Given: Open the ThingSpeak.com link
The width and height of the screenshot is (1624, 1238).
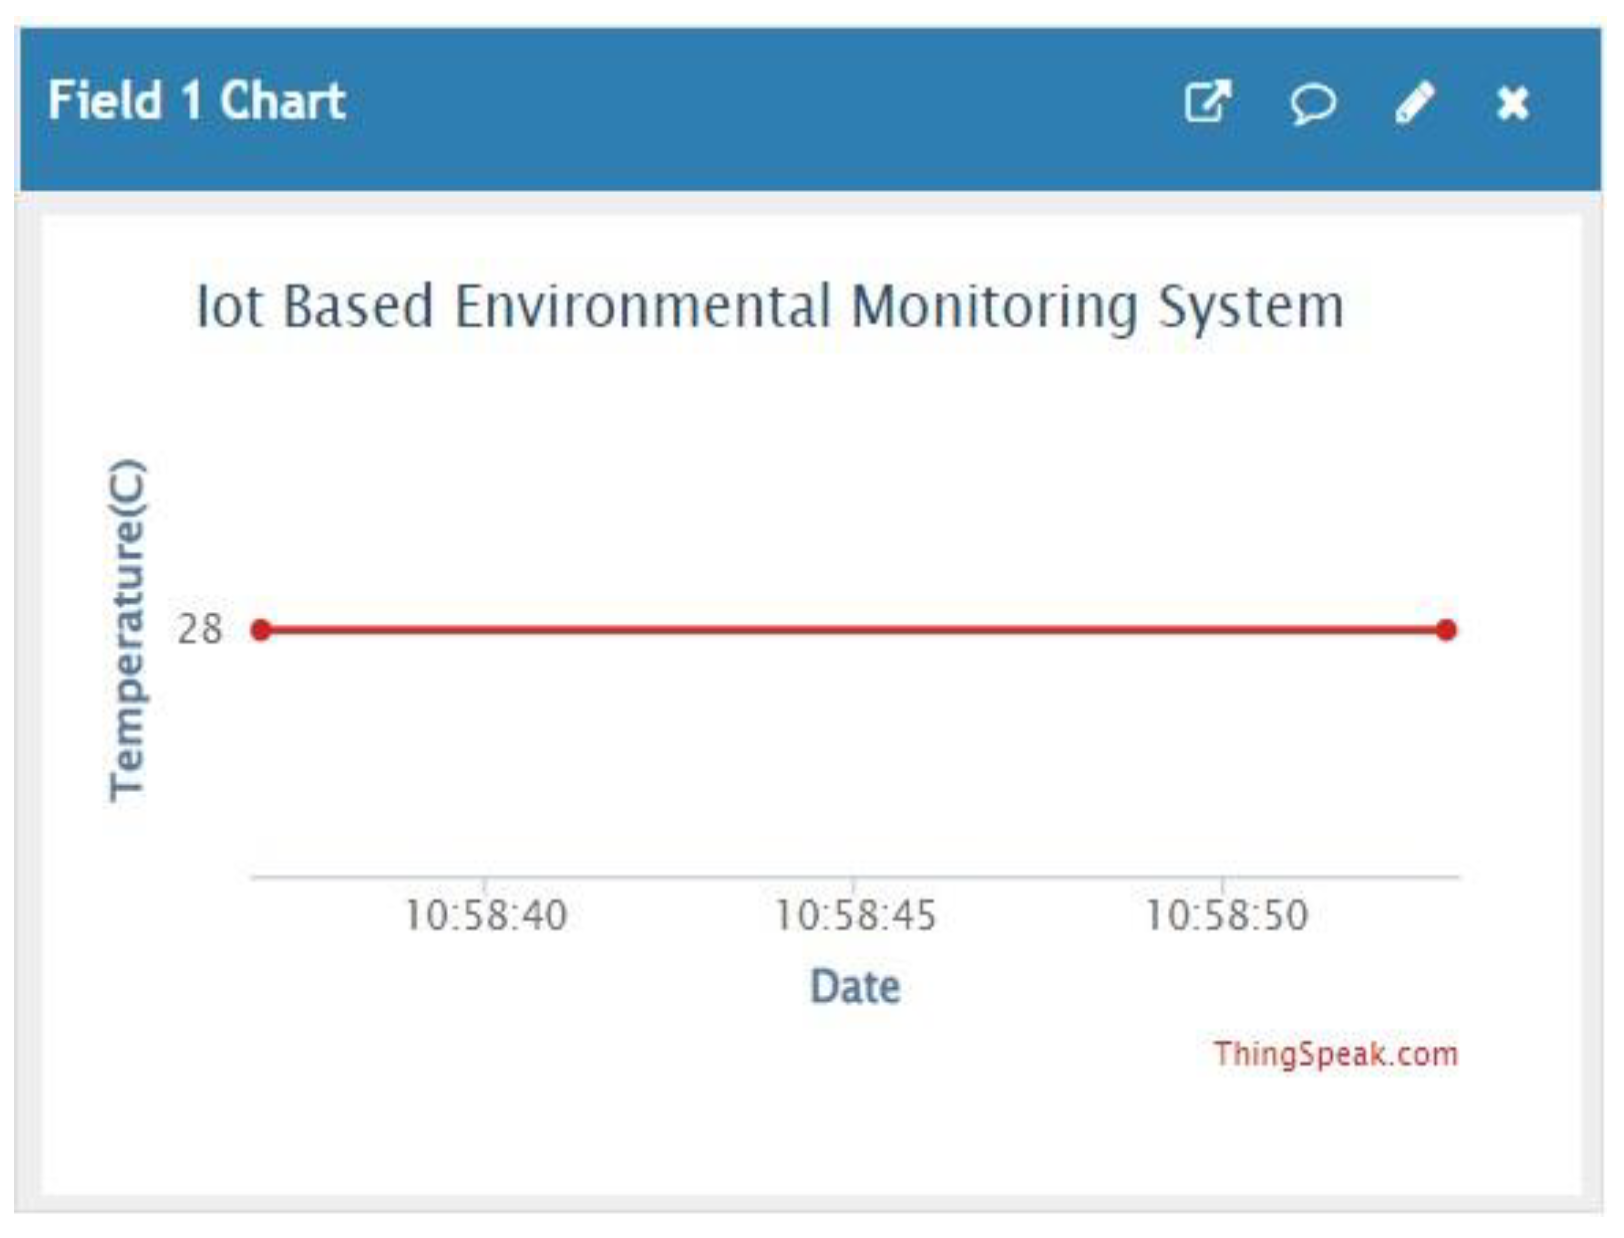Looking at the screenshot, I should coord(1335,1054).
